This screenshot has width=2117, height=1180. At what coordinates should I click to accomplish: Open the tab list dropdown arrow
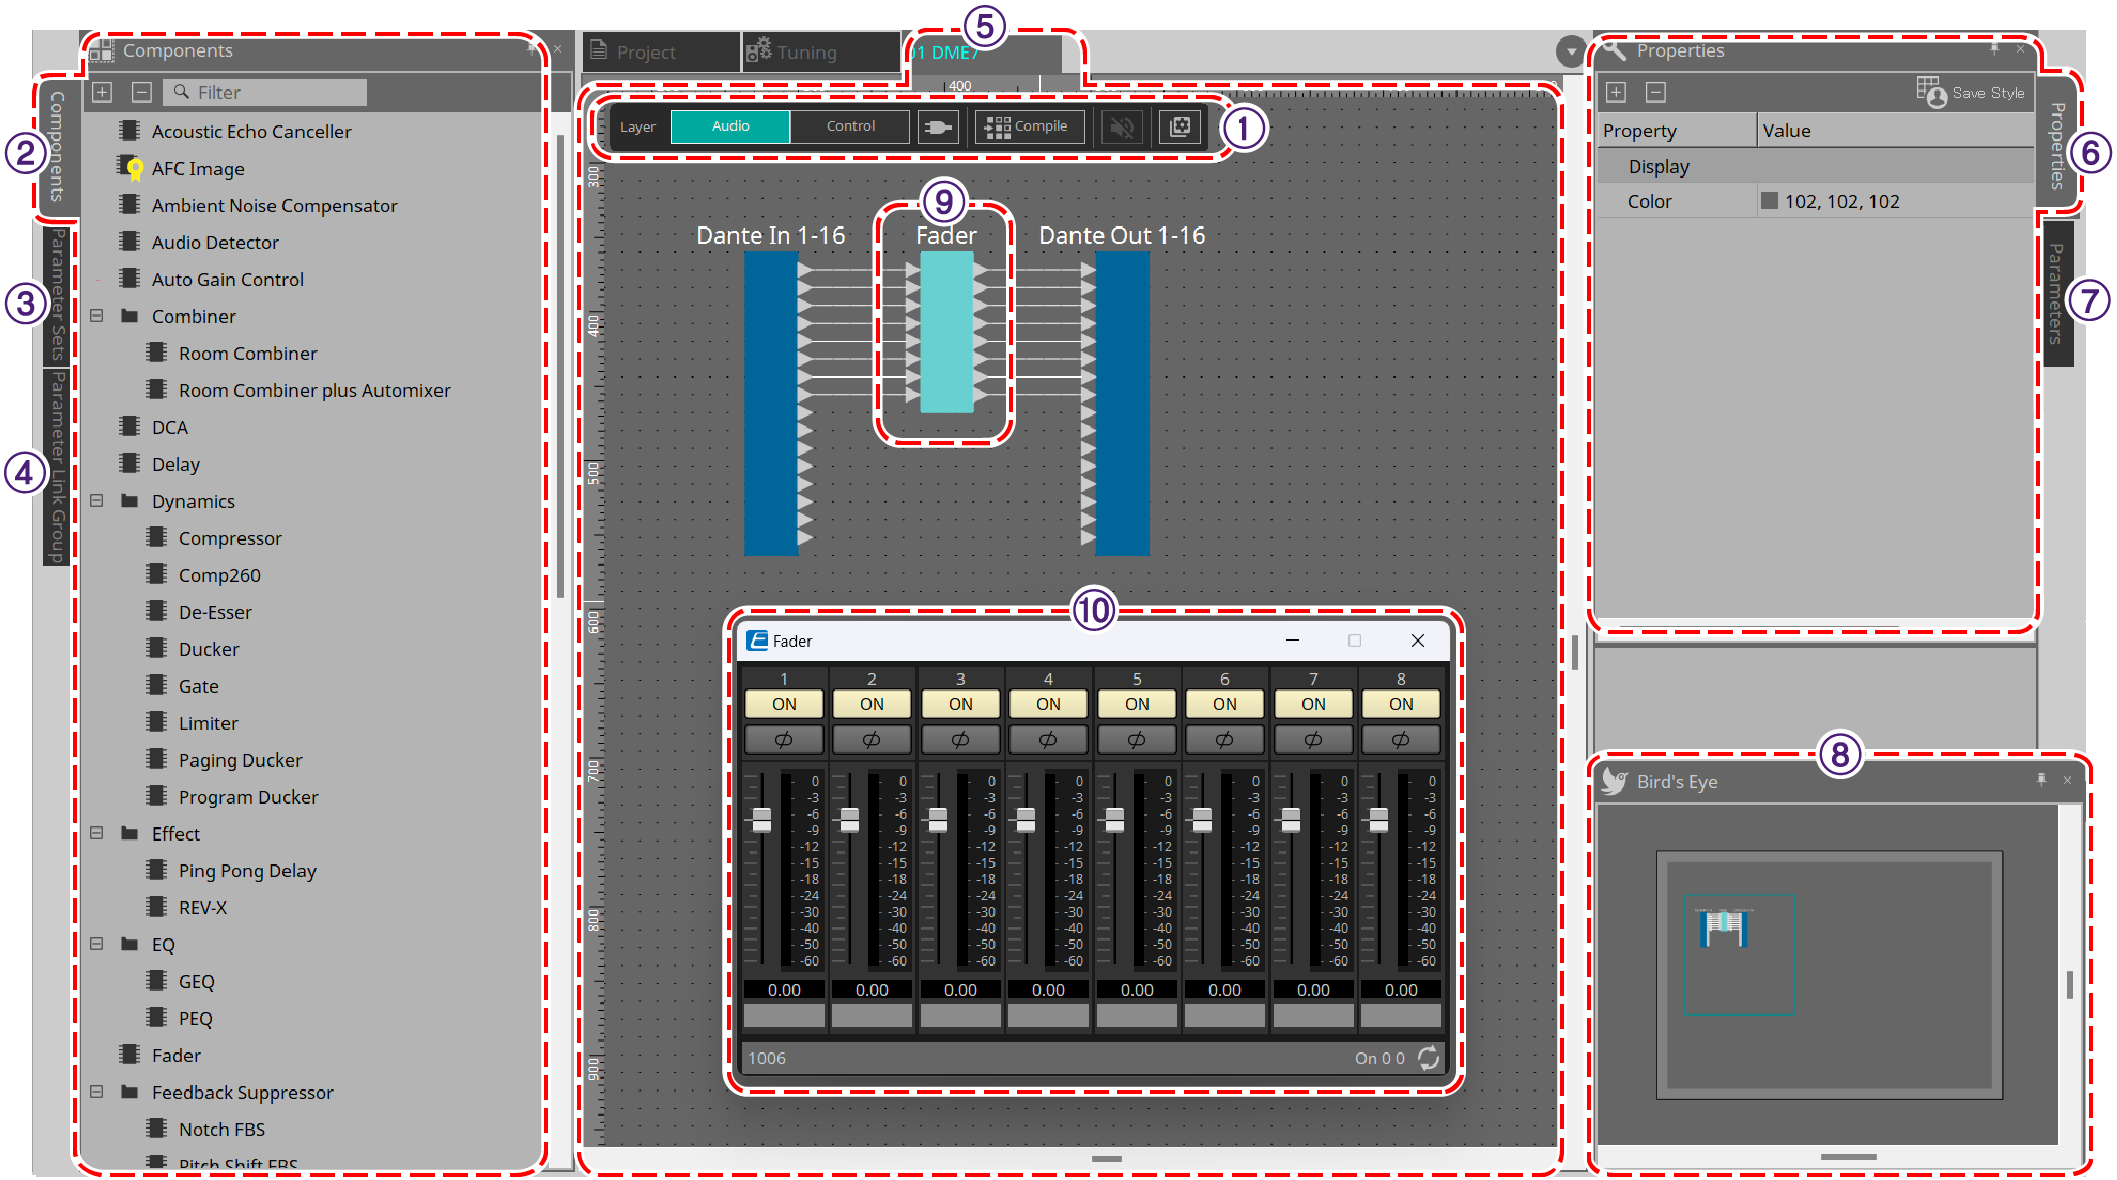[1571, 52]
